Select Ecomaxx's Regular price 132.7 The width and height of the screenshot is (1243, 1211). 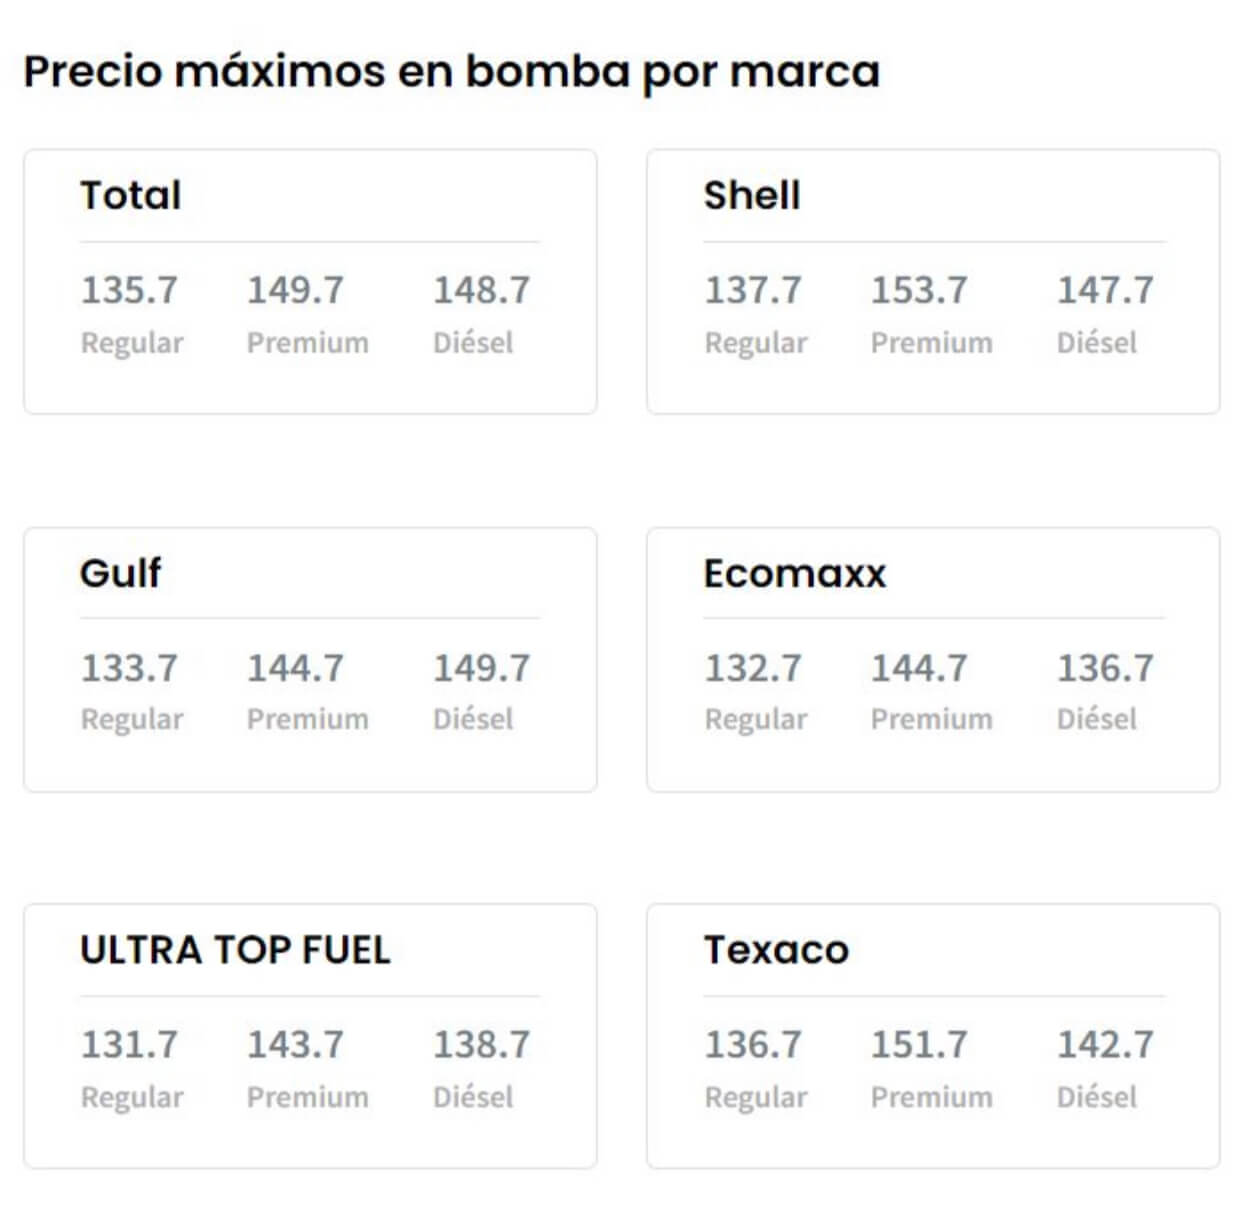(x=753, y=668)
